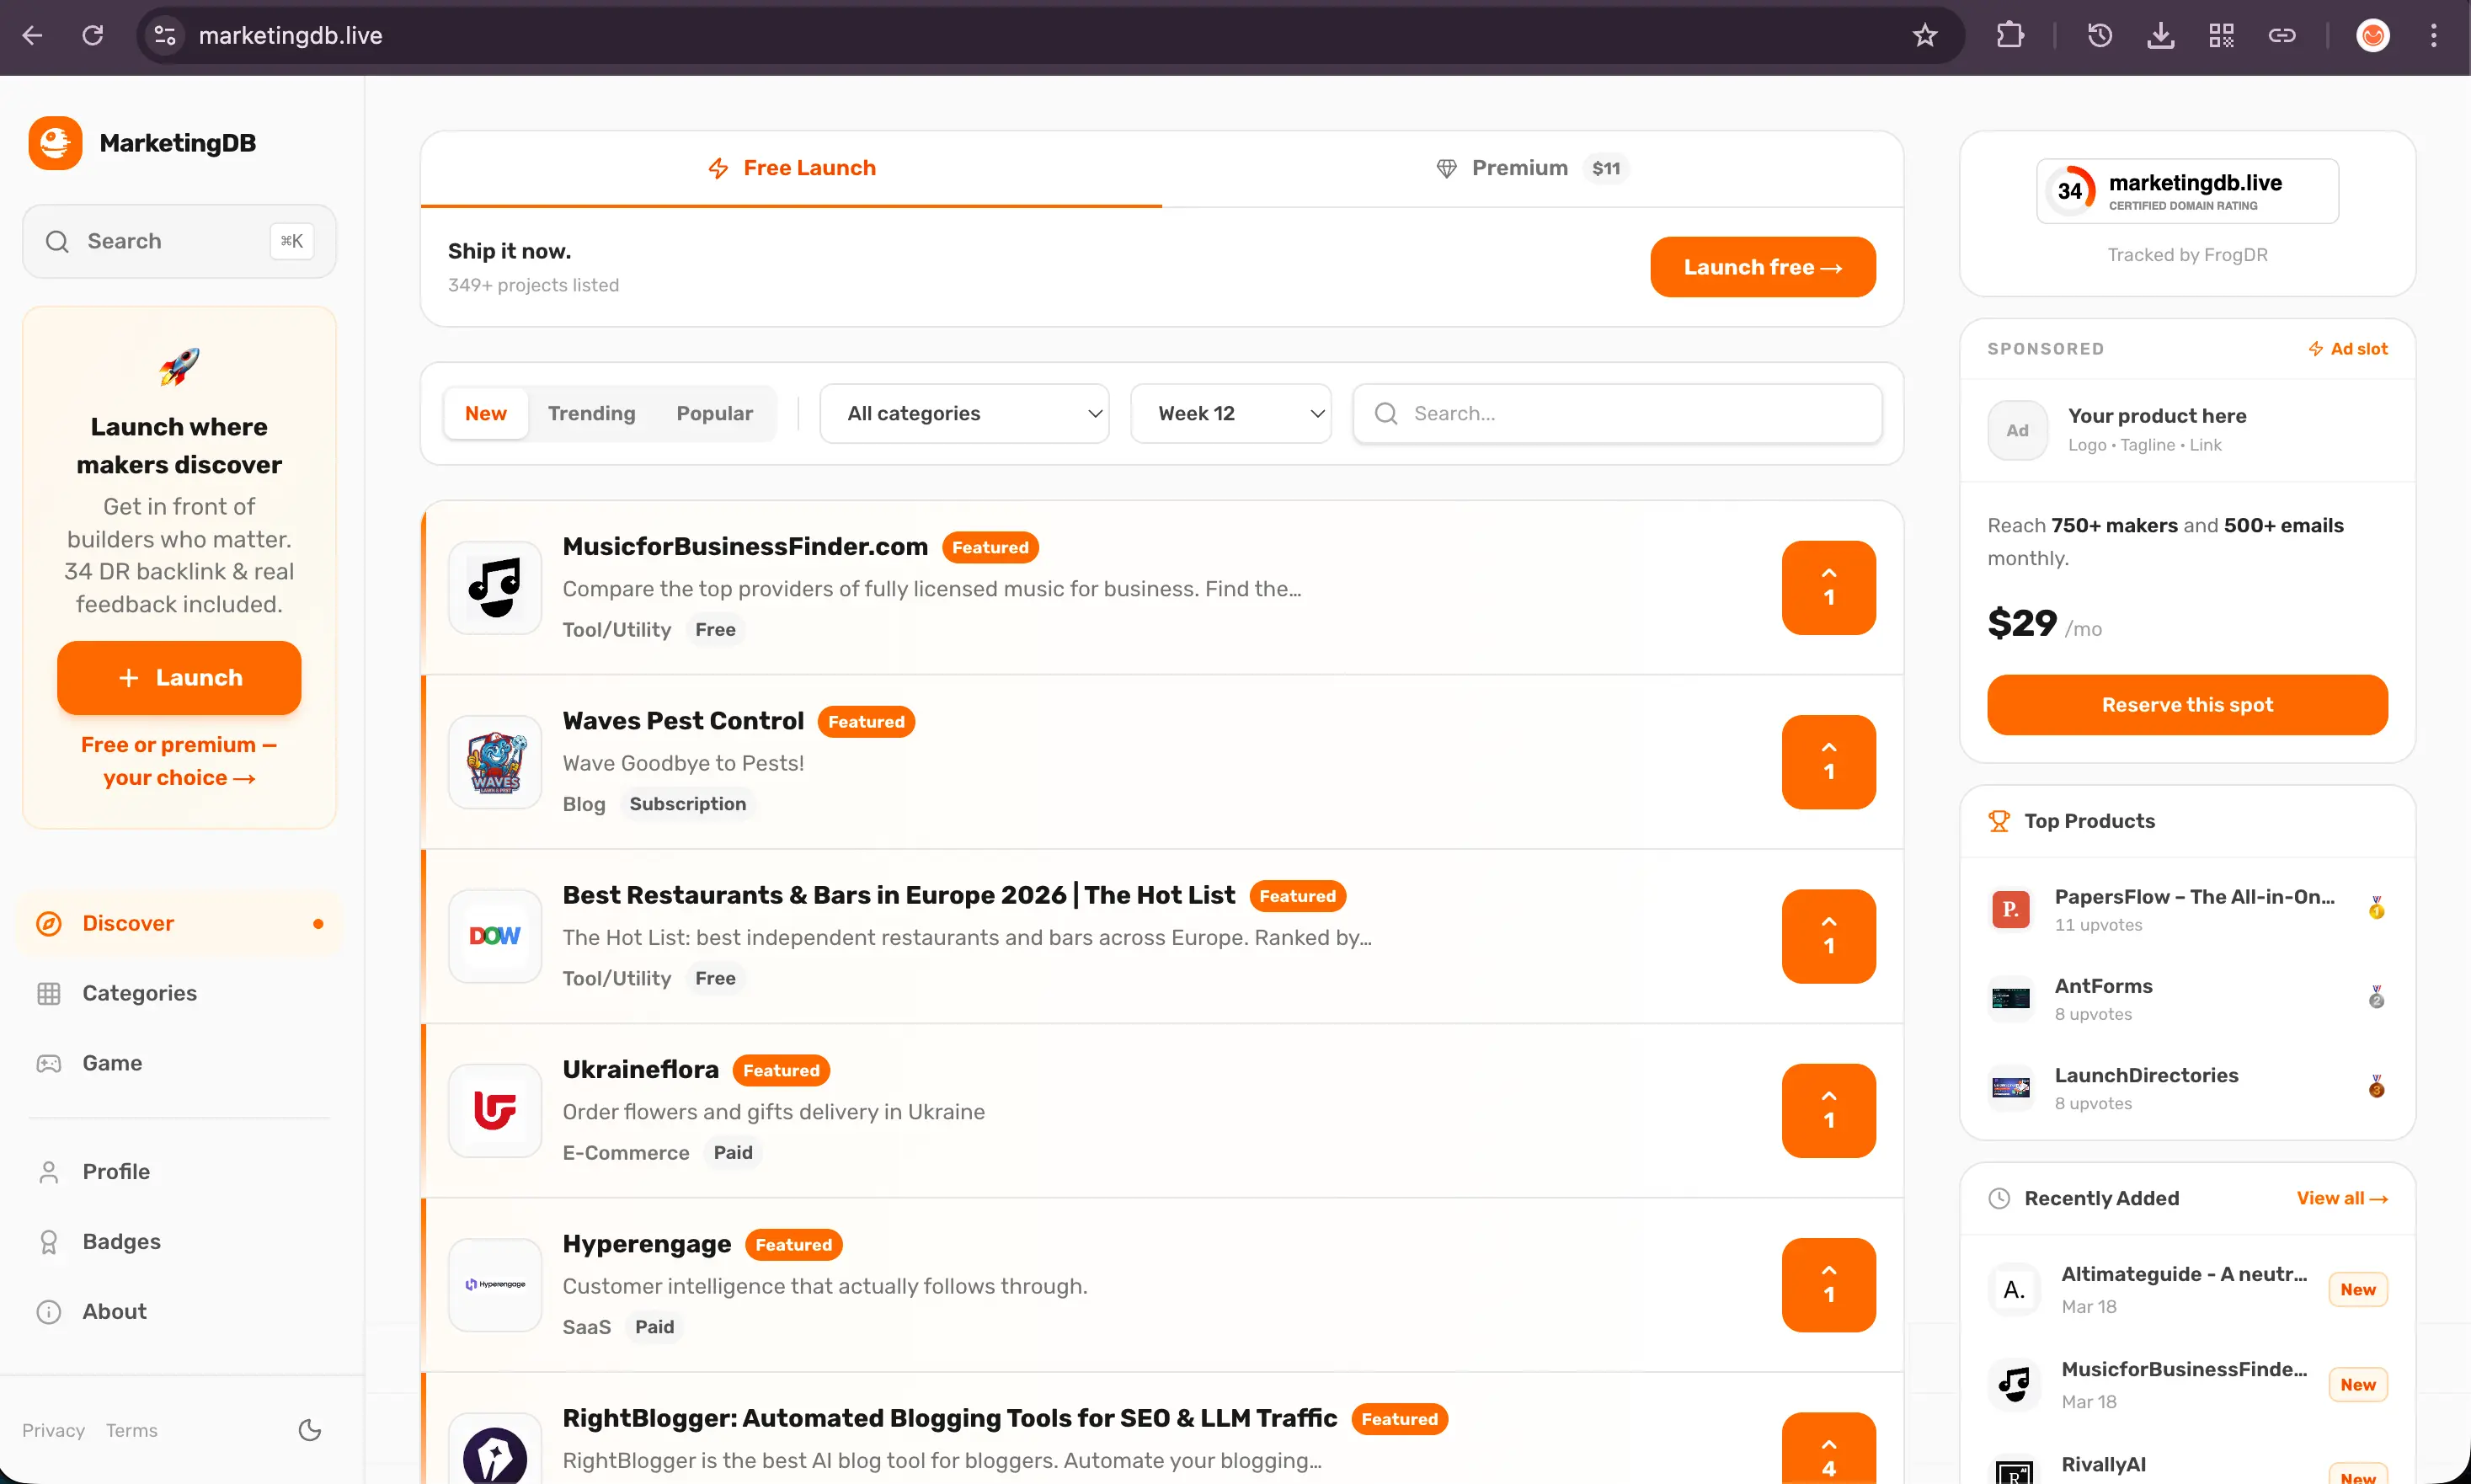The height and width of the screenshot is (1484, 2471).
Task: Upvote Ukraineflora listing
Action: (1828, 1111)
